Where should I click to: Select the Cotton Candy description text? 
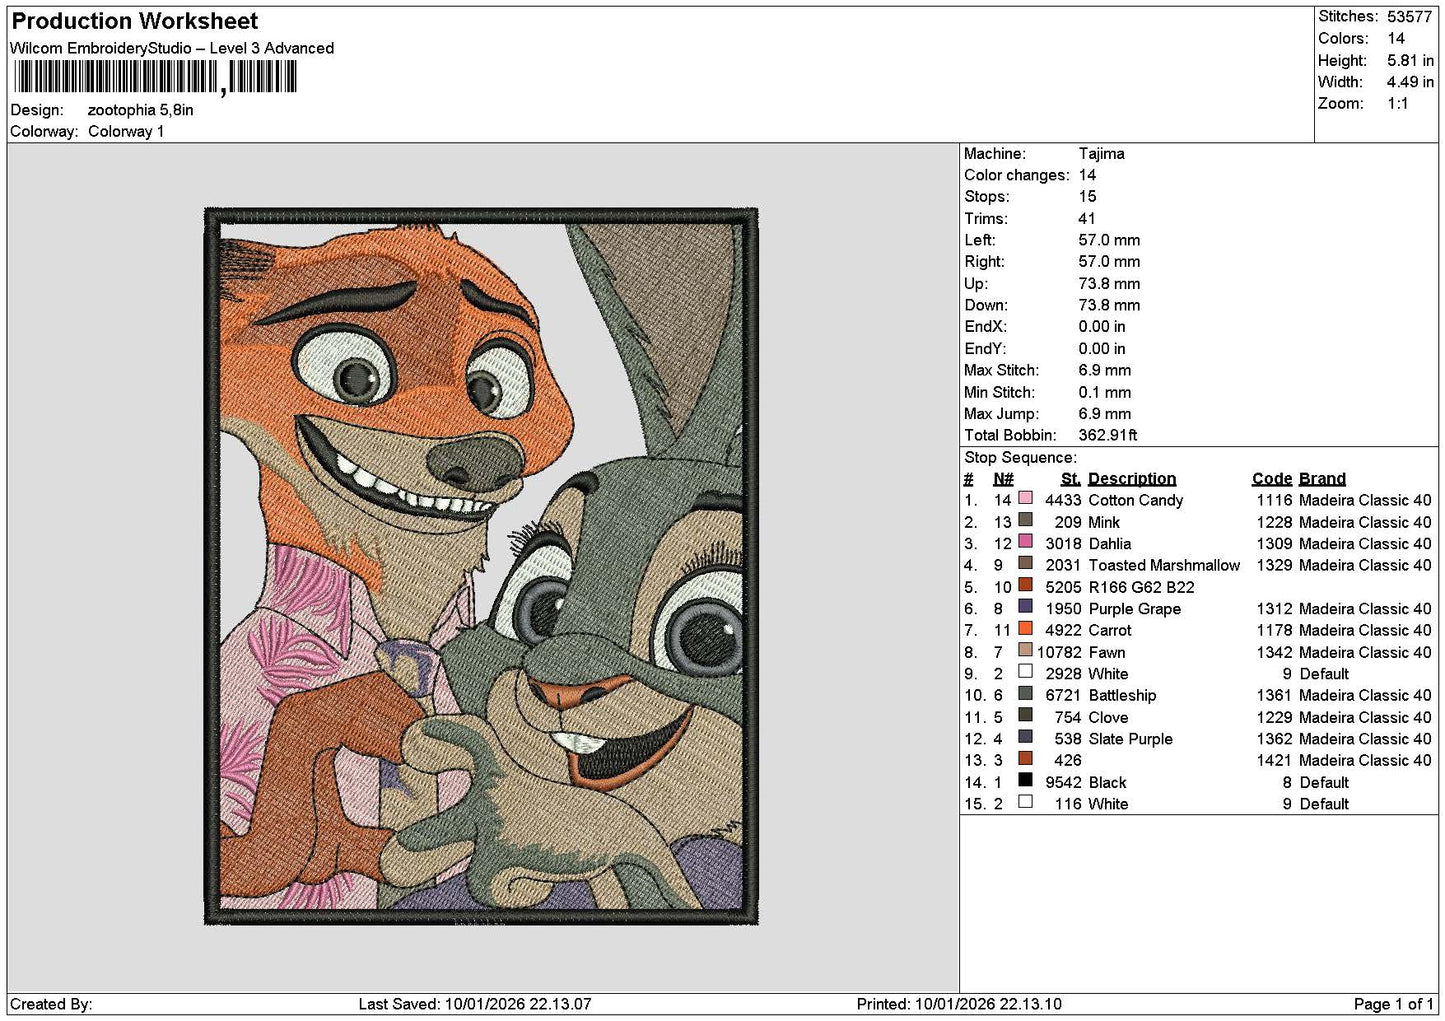pyautogui.click(x=1135, y=500)
